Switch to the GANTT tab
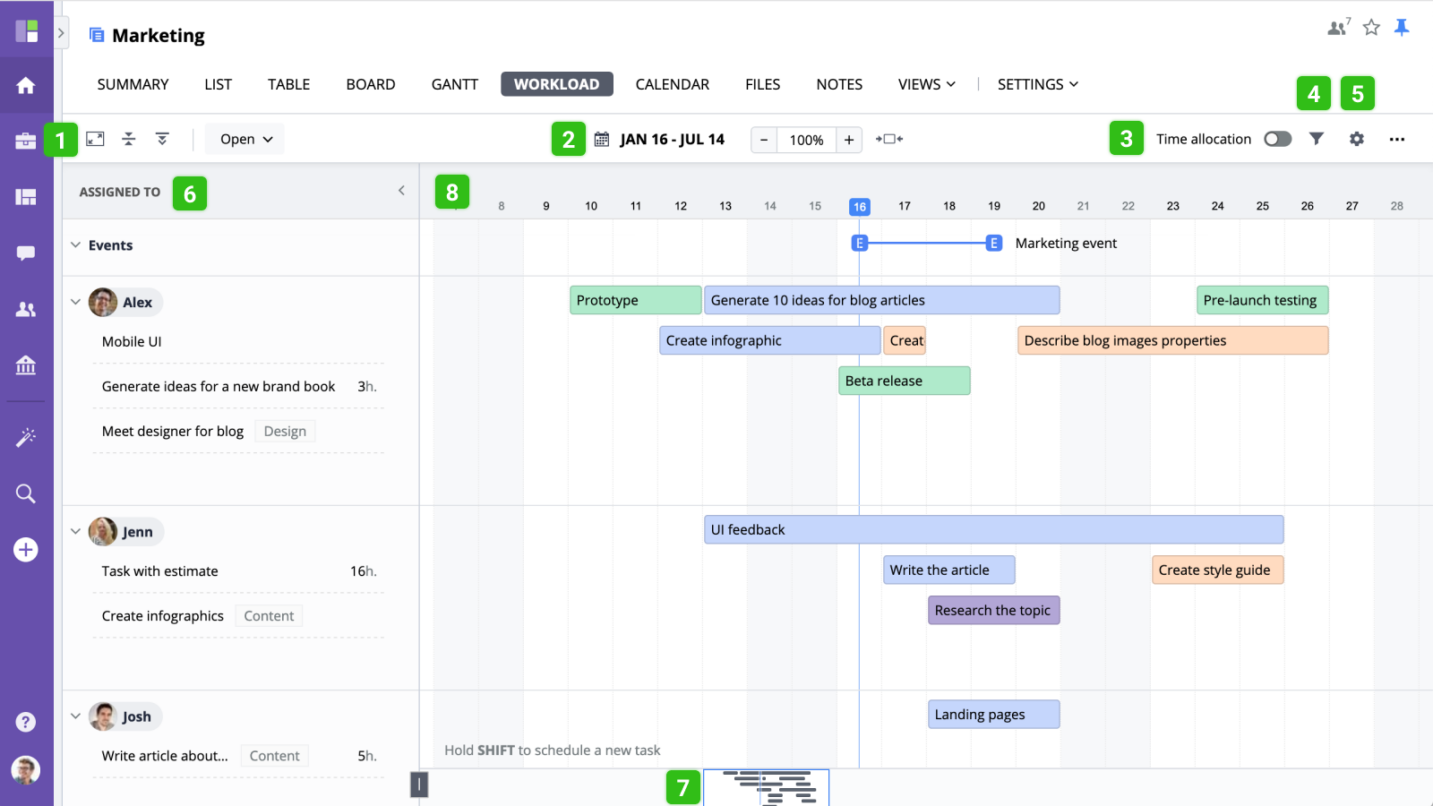This screenshot has height=806, width=1433. coord(454,84)
